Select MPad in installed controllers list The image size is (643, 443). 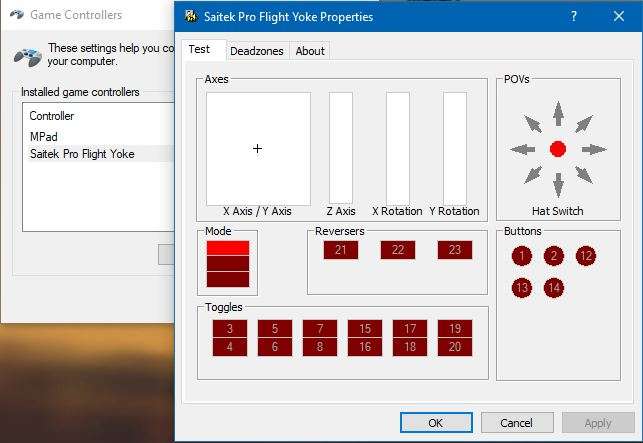pyautogui.click(x=44, y=137)
